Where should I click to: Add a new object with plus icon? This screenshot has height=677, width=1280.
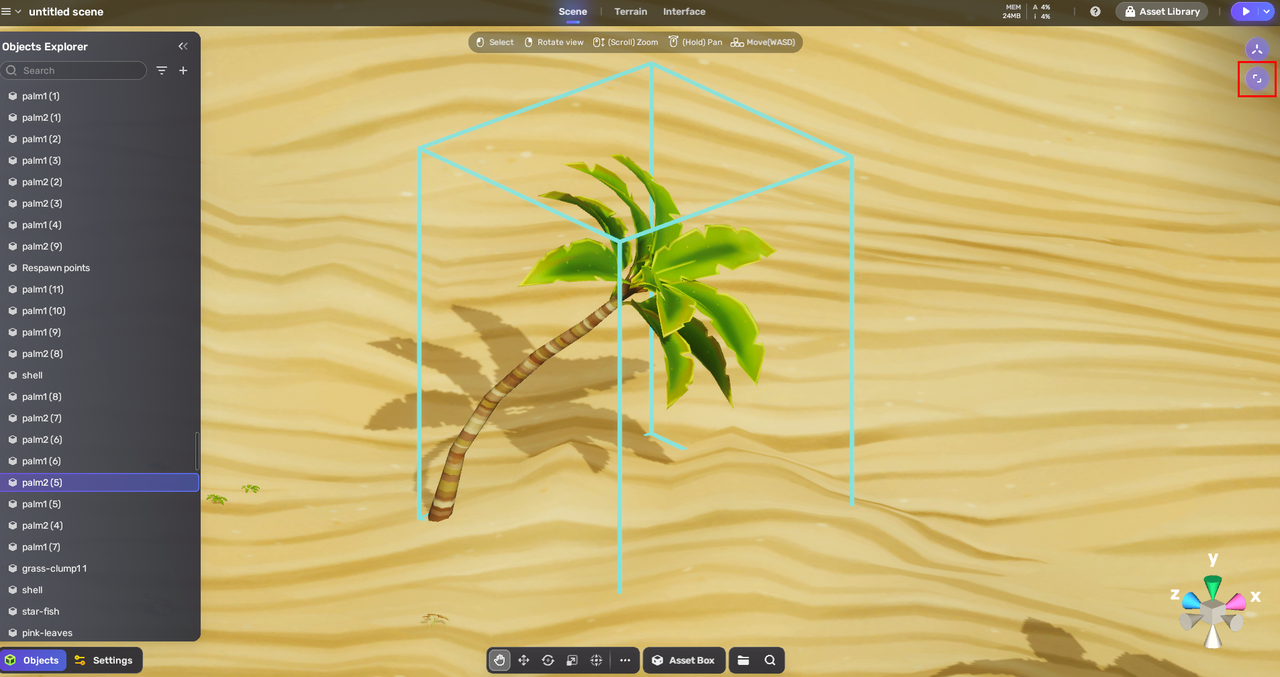pyautogui.click(x=183, y=71)
